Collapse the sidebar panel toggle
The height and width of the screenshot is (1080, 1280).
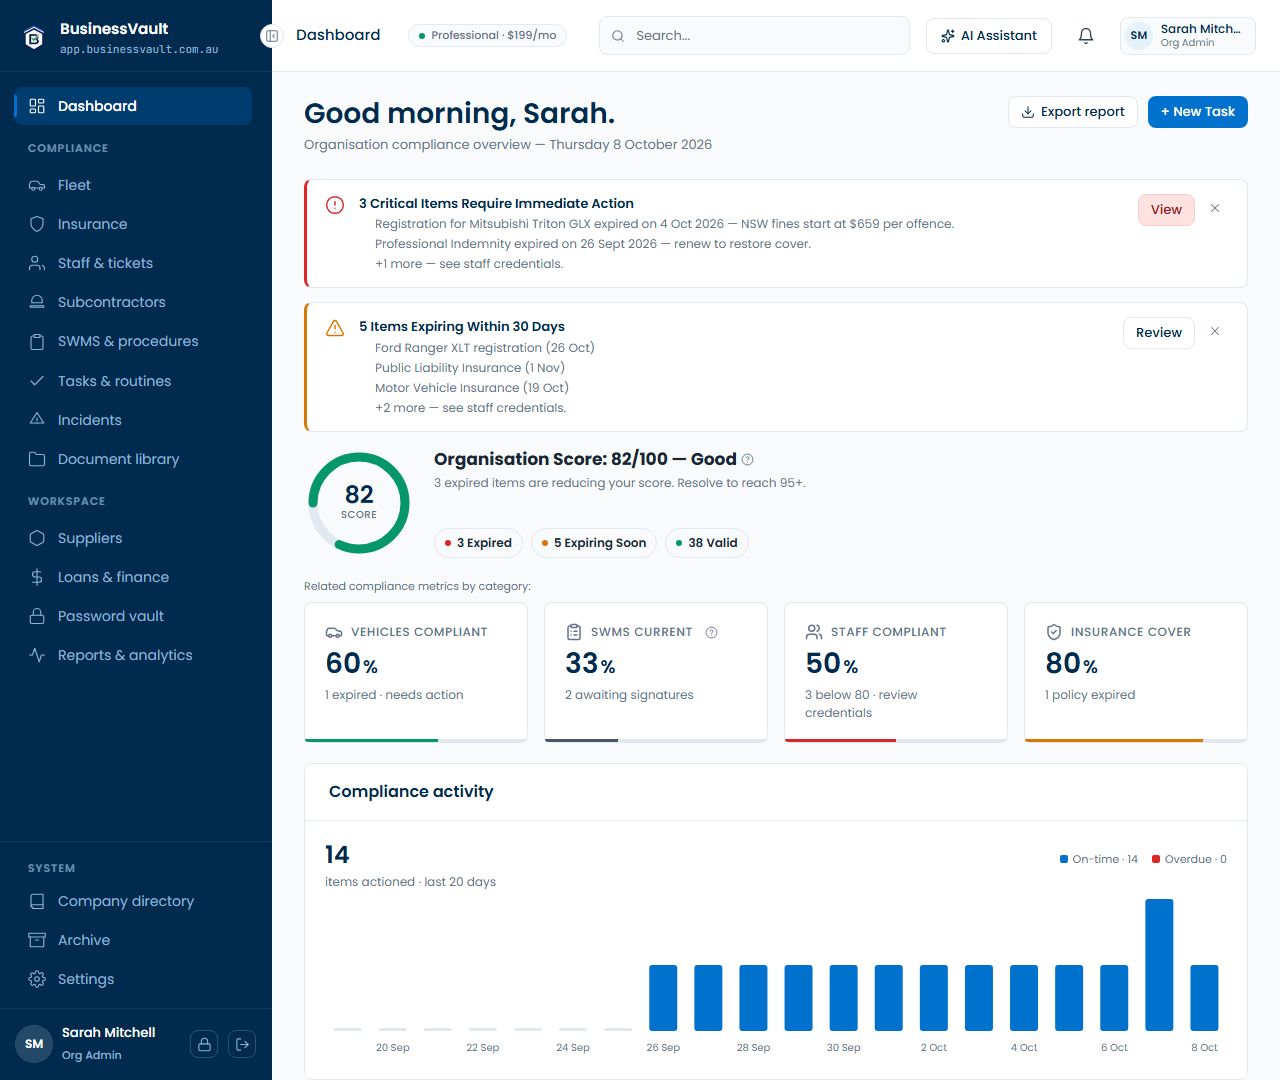[x=271, y=36]
